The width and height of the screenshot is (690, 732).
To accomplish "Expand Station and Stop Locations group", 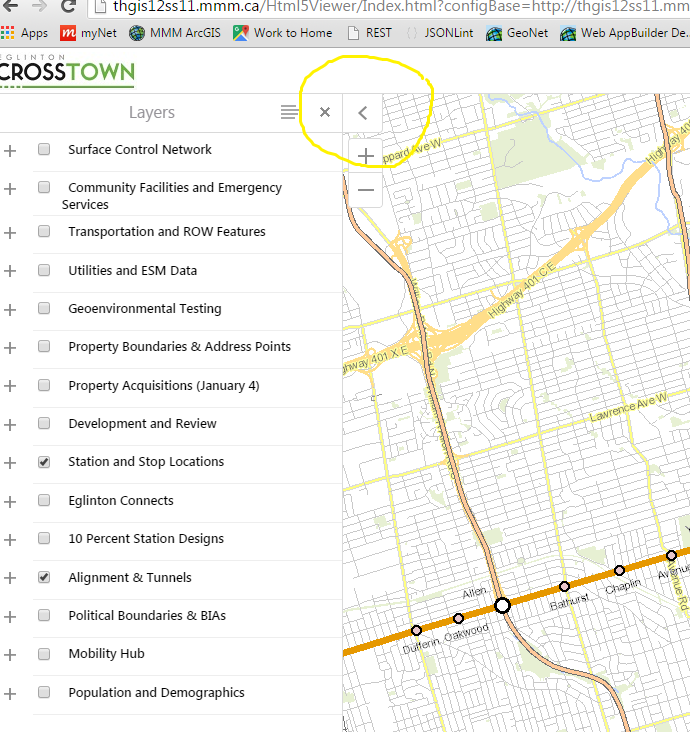I will coord(10,463).
